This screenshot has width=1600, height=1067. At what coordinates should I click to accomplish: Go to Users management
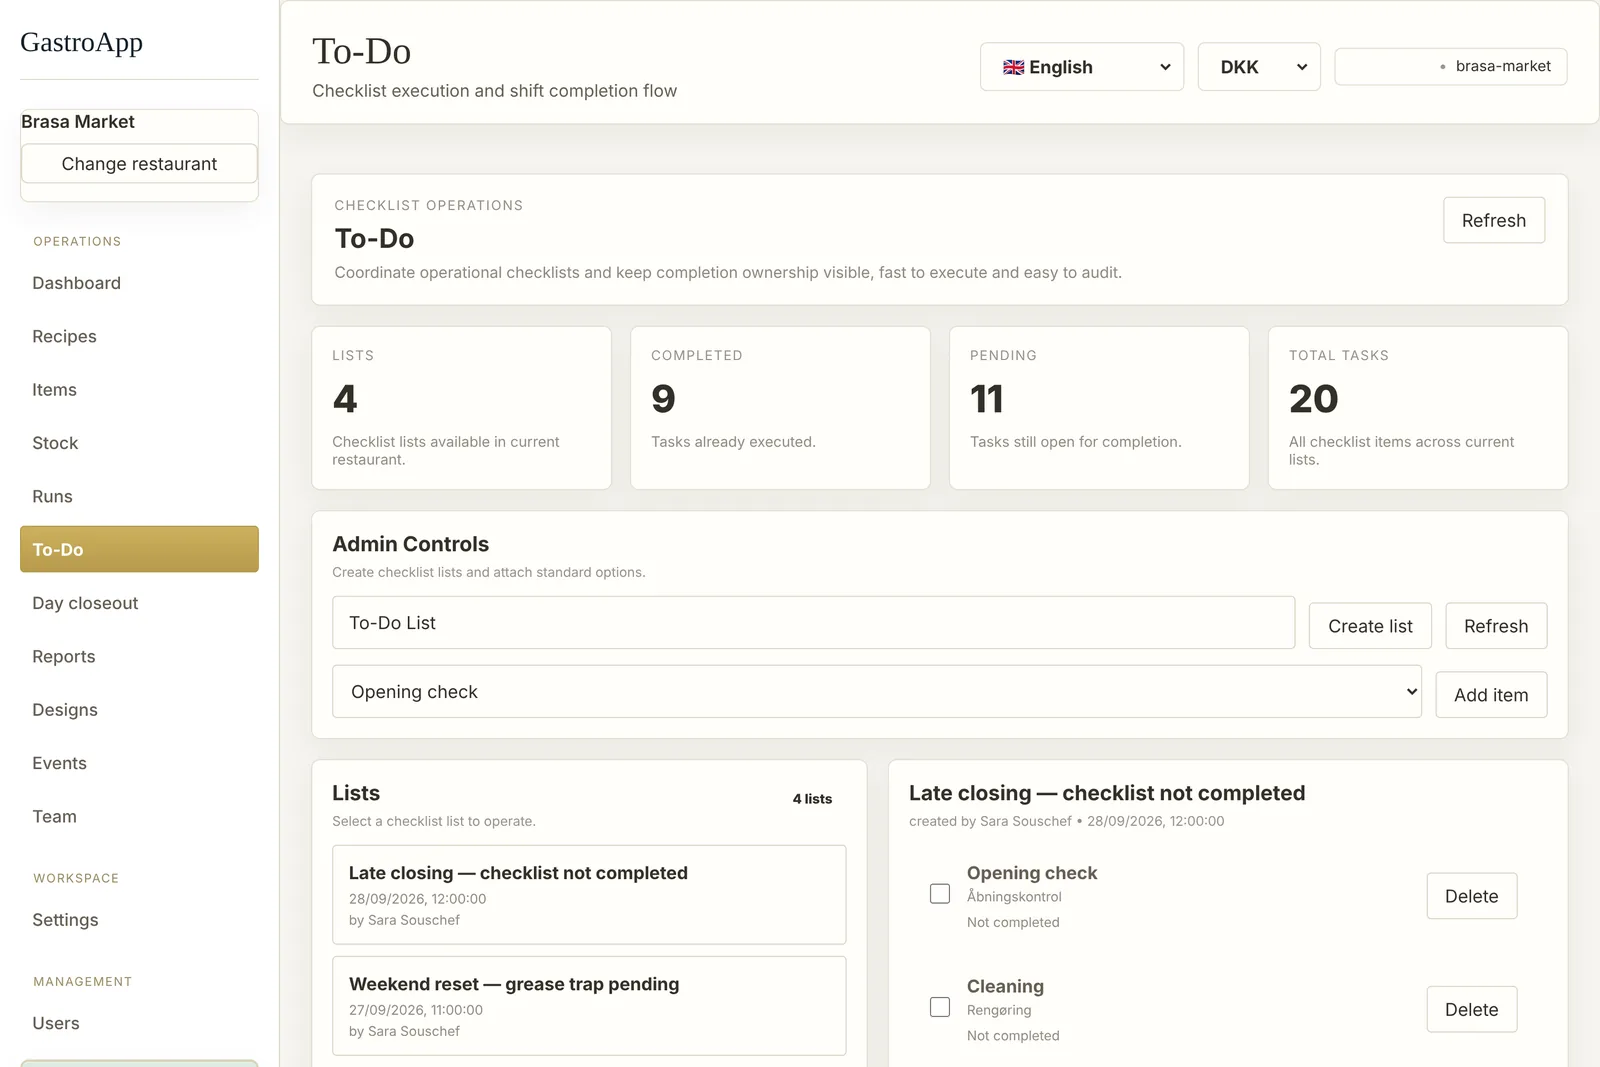pyautogui.click(x=139, y=1023)
